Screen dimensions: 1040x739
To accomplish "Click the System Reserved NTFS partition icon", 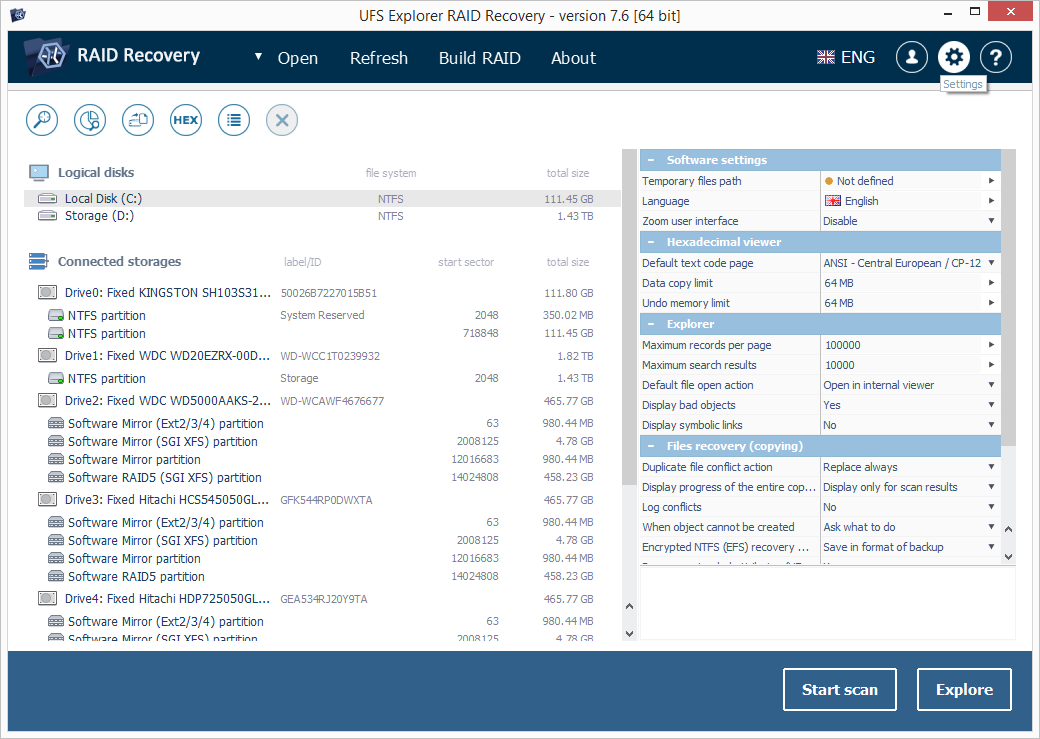I will [56, 316].
